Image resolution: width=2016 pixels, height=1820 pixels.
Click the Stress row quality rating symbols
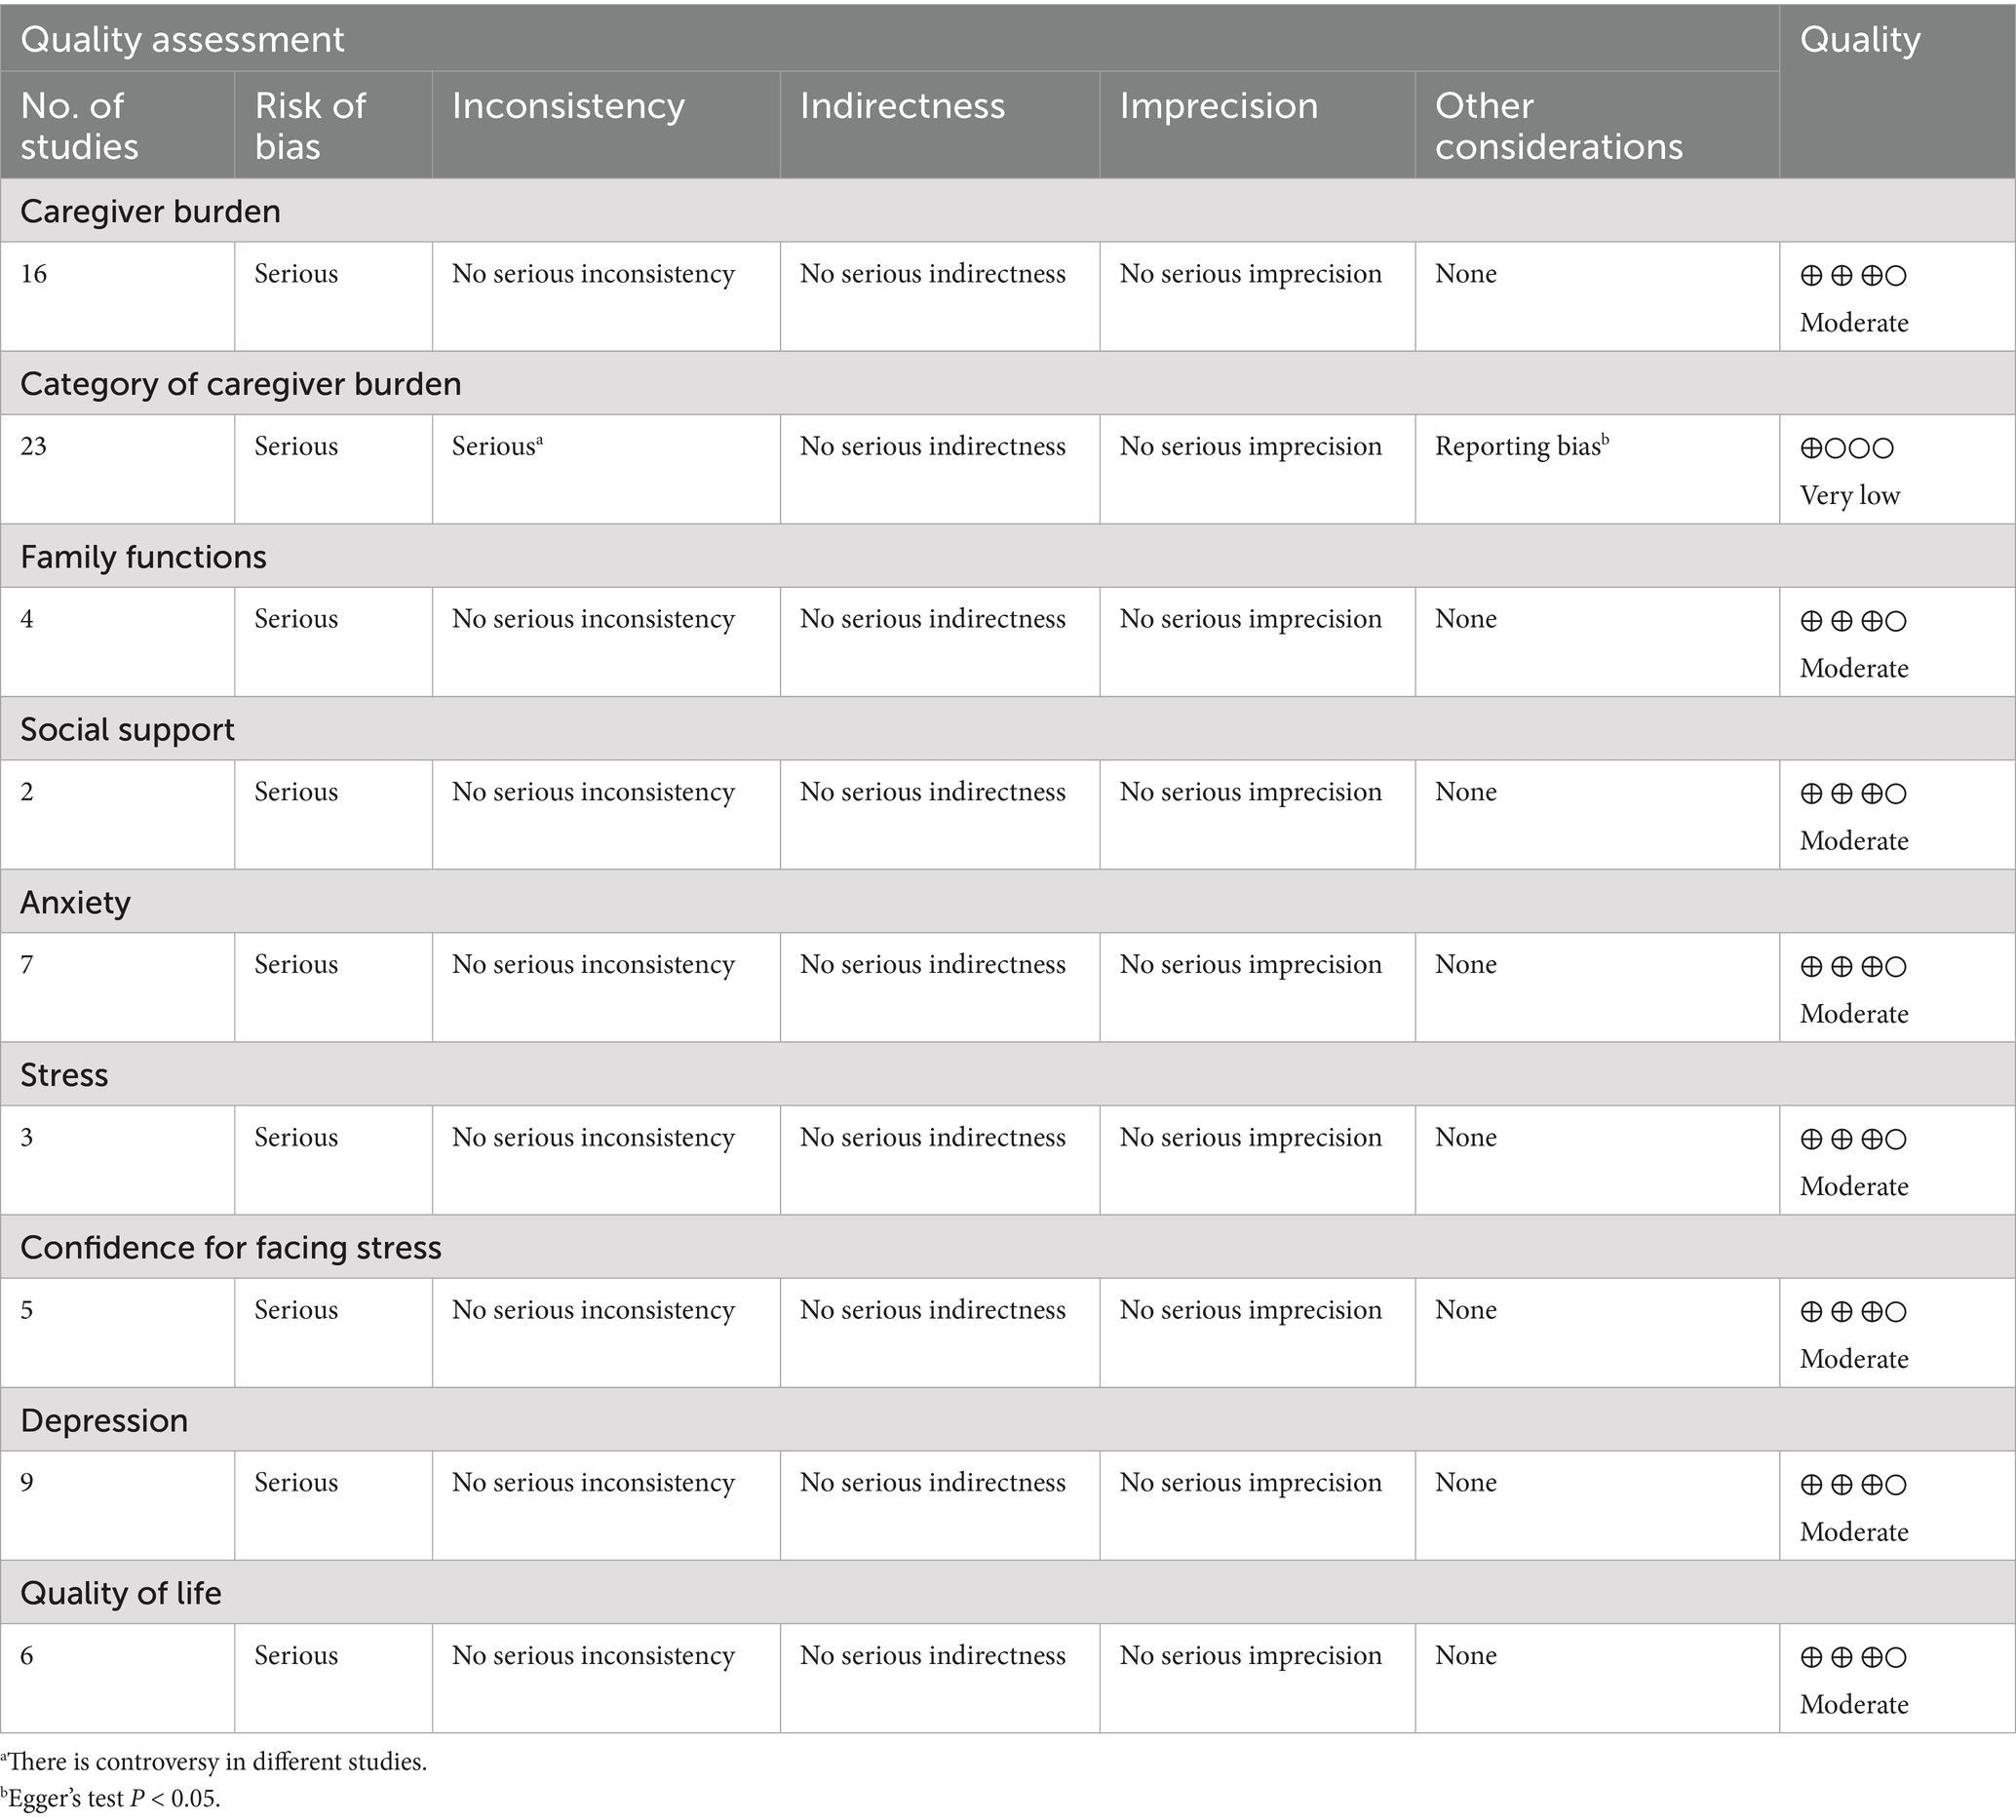pos(1853,1140)
